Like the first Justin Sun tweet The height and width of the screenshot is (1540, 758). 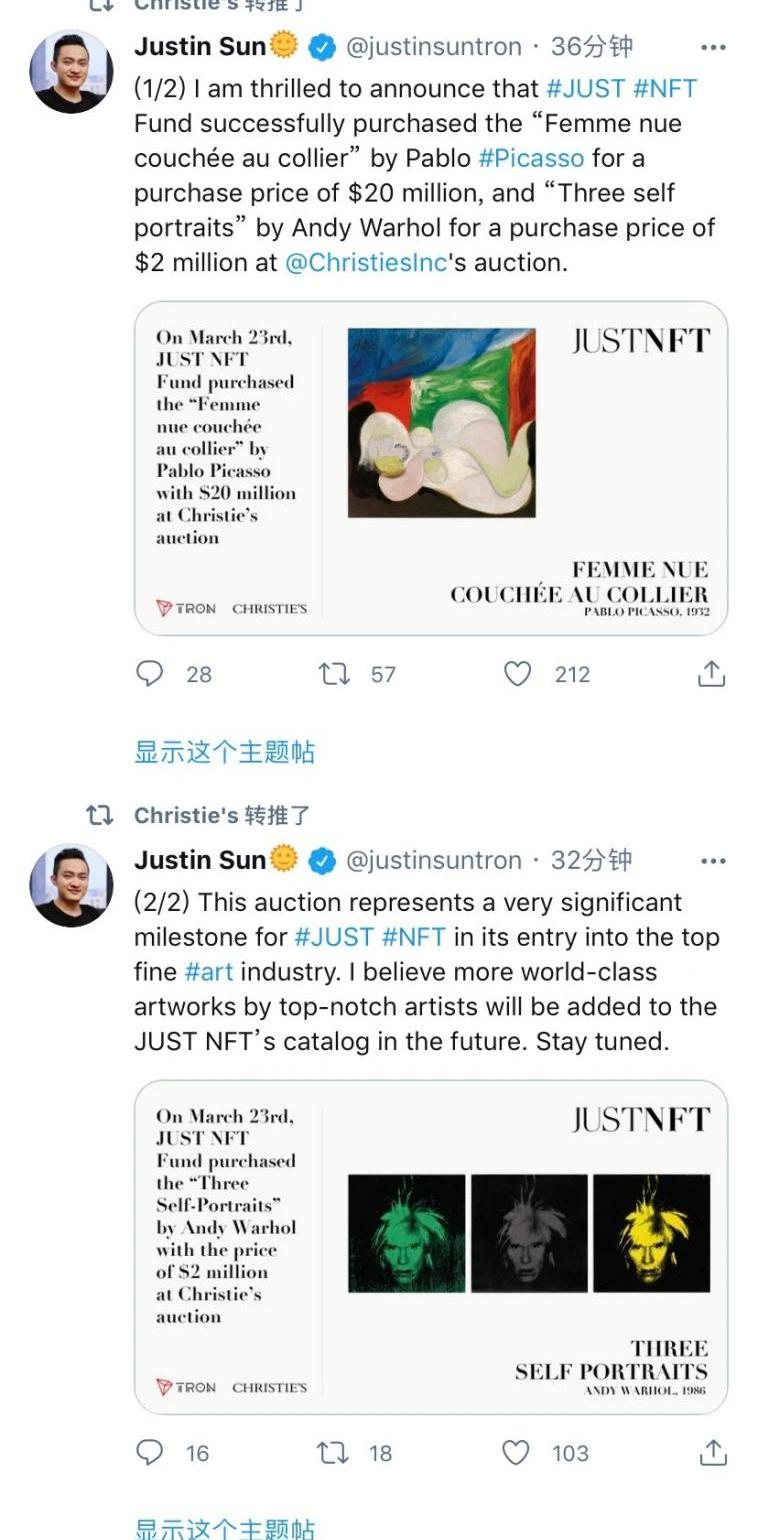(x=517, y=674)
